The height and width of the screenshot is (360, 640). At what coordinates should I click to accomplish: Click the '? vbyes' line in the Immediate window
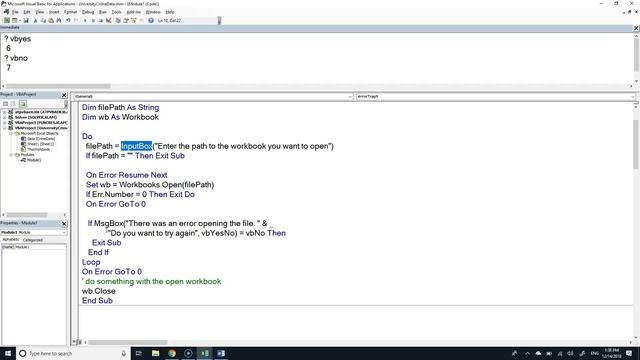(18, 39)
